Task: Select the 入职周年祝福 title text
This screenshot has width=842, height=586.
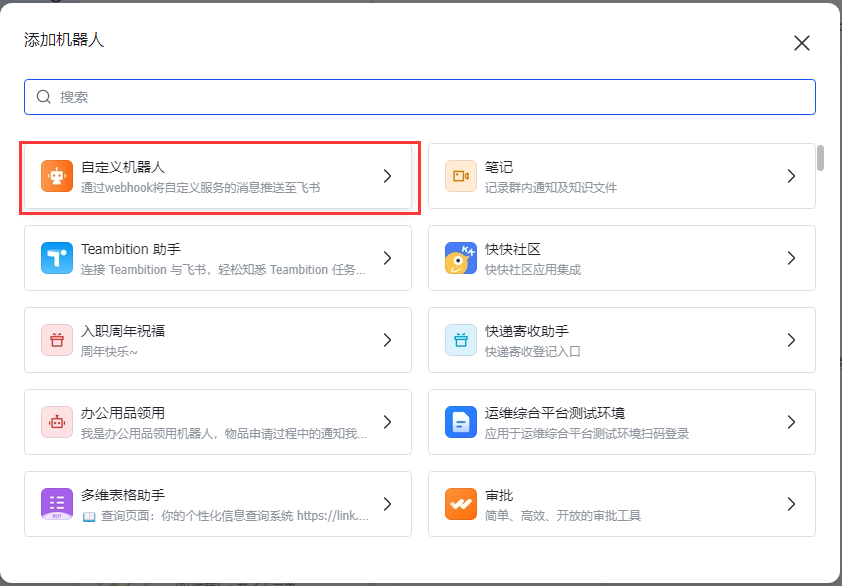Action: [122, 331]
